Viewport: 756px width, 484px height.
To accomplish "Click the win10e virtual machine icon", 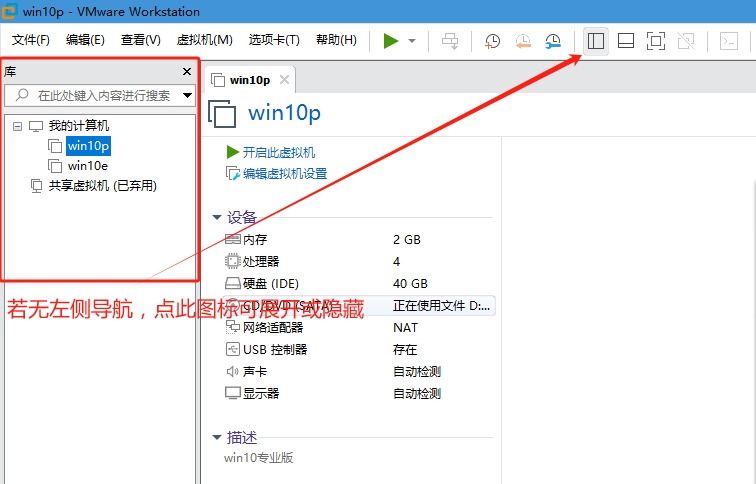I will pyautogui.click(x=55, y=166).
